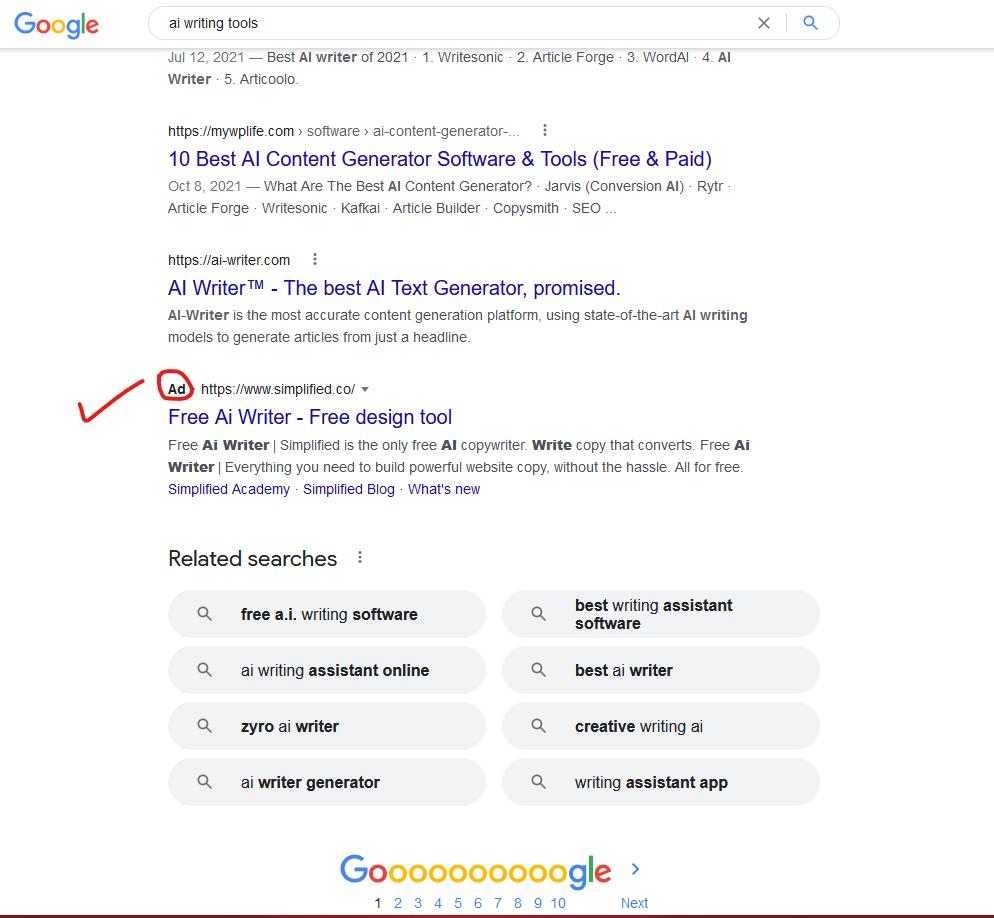This screenshot has height=918, width=994.
Task: Open three-dot menu beside ai-writer.com result
Action: tap(315, 259)
